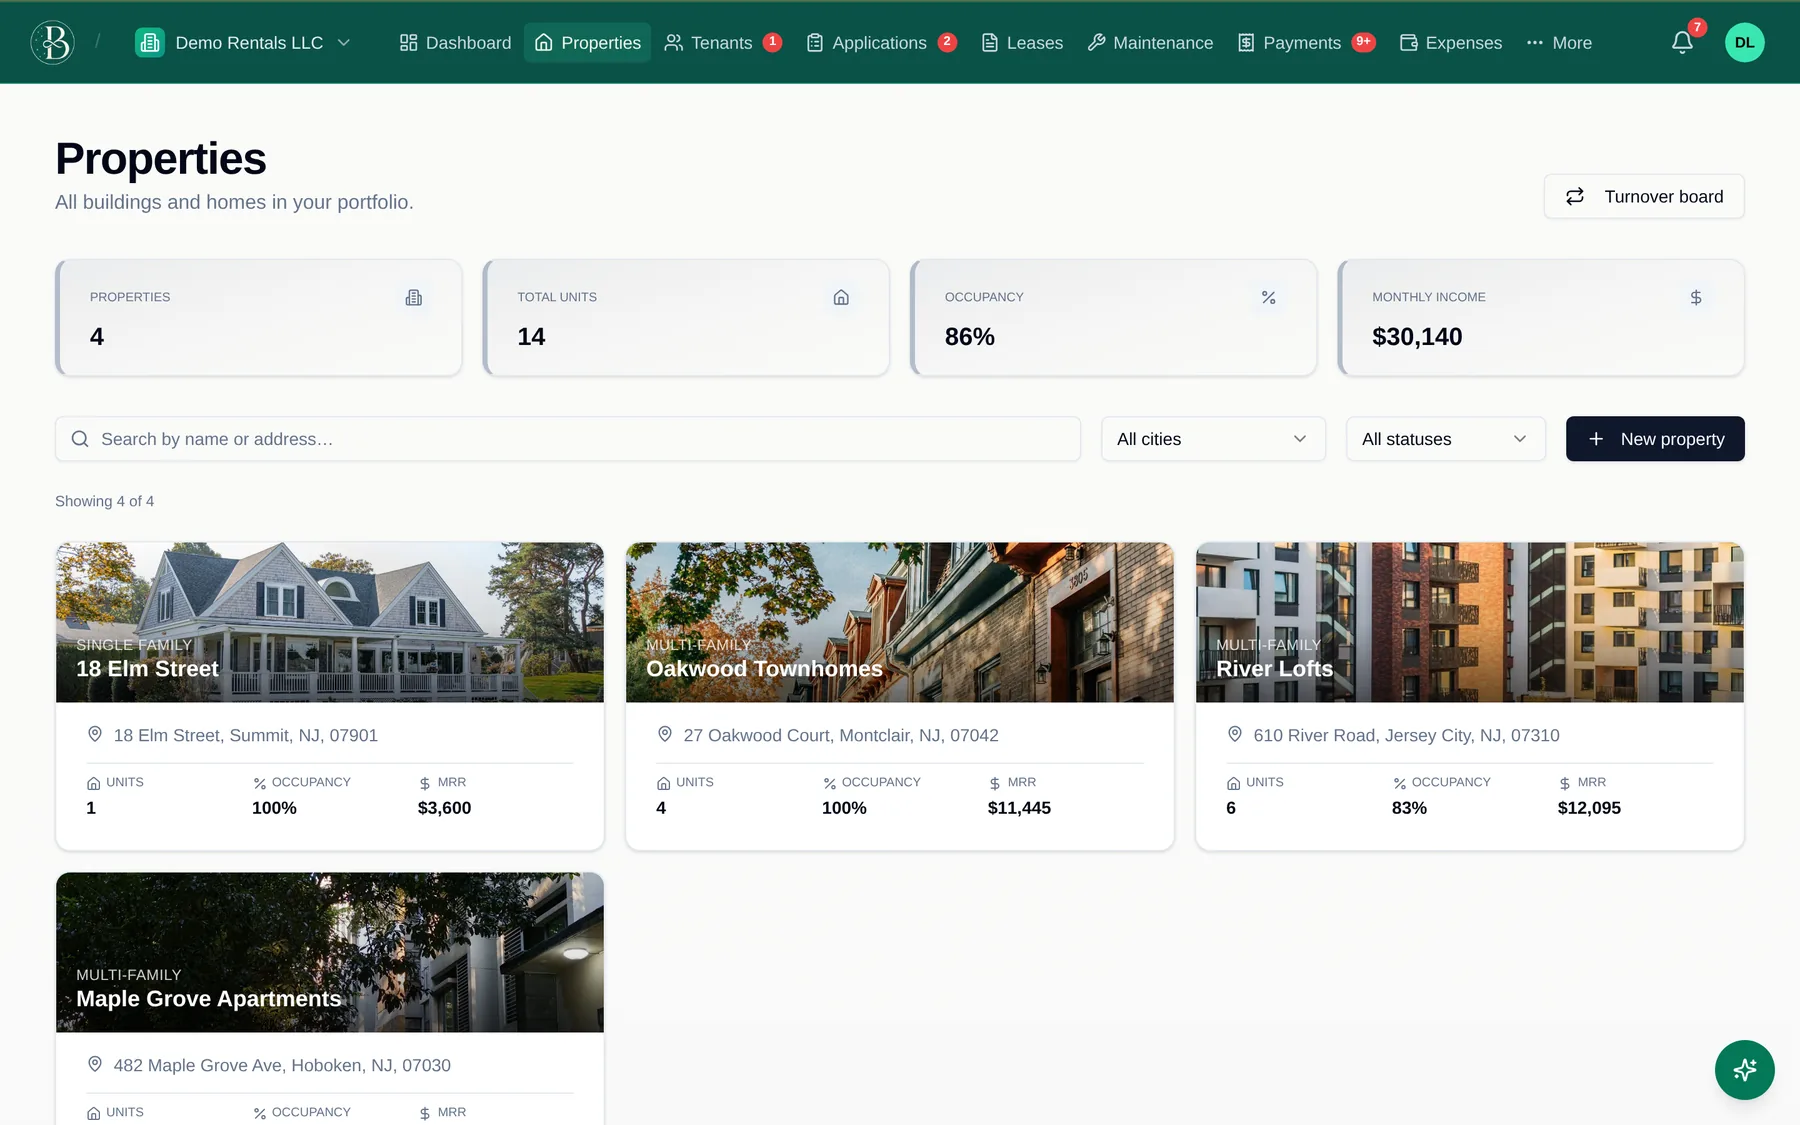Open the Oakwood Townhomes property photo
This screenshot has width=1800, height=1125.
[x=900, y=622]
